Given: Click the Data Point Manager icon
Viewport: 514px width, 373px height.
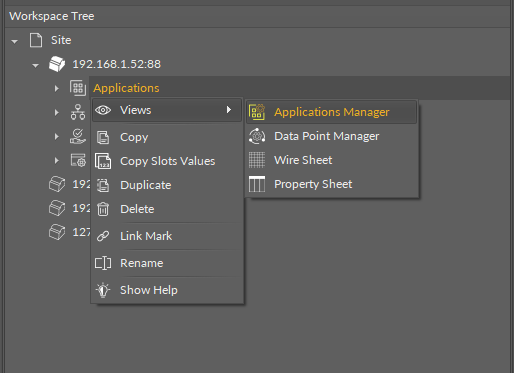Looking at the screenshot, I should (x=257, y=136).
